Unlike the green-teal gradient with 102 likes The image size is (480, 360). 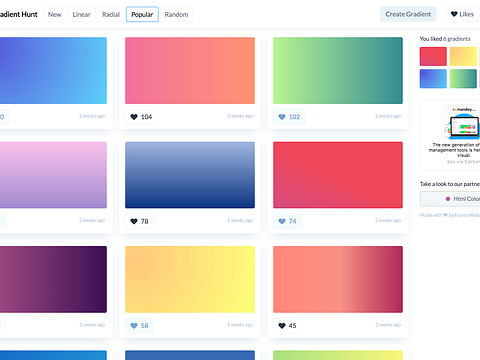tap(289, 117)
